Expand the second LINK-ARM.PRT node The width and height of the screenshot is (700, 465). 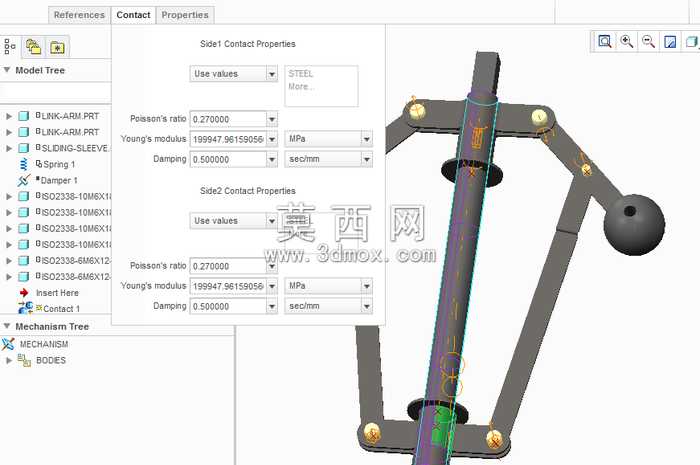(x=8, y=132)
